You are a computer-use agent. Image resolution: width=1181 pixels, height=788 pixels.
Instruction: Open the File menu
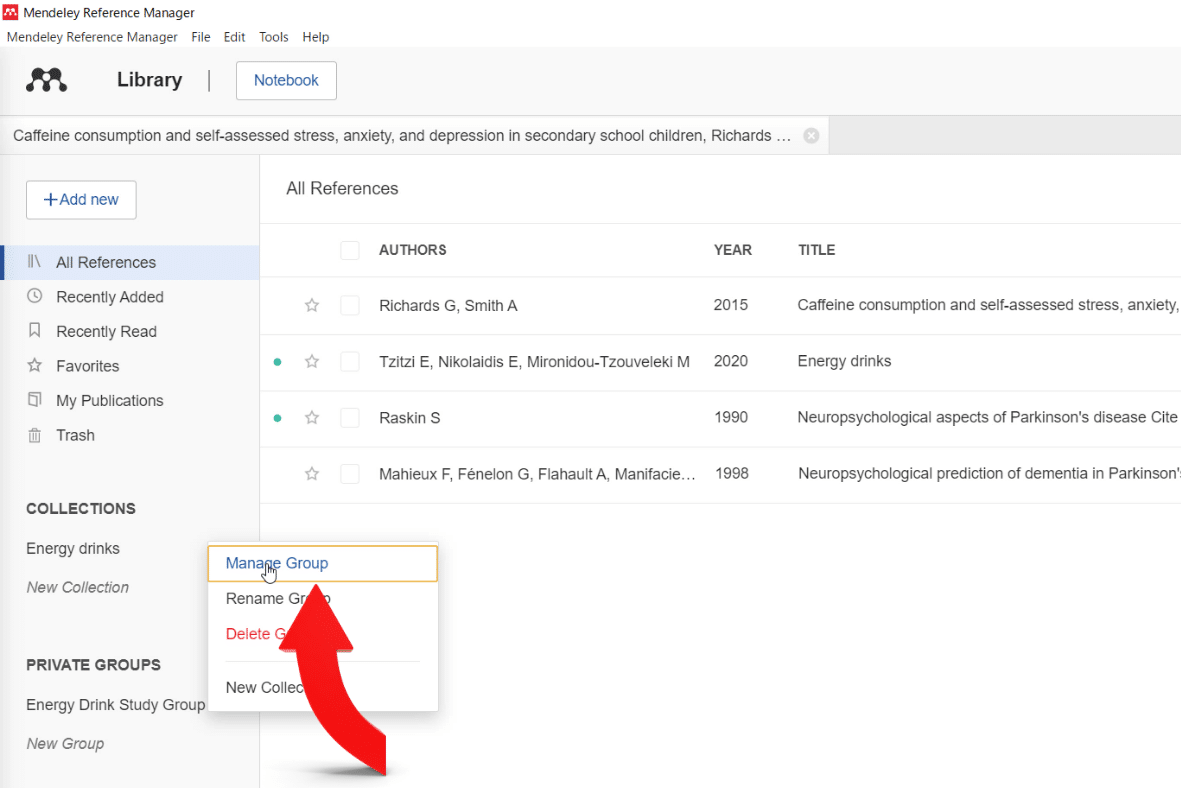[x=200, y=37]
